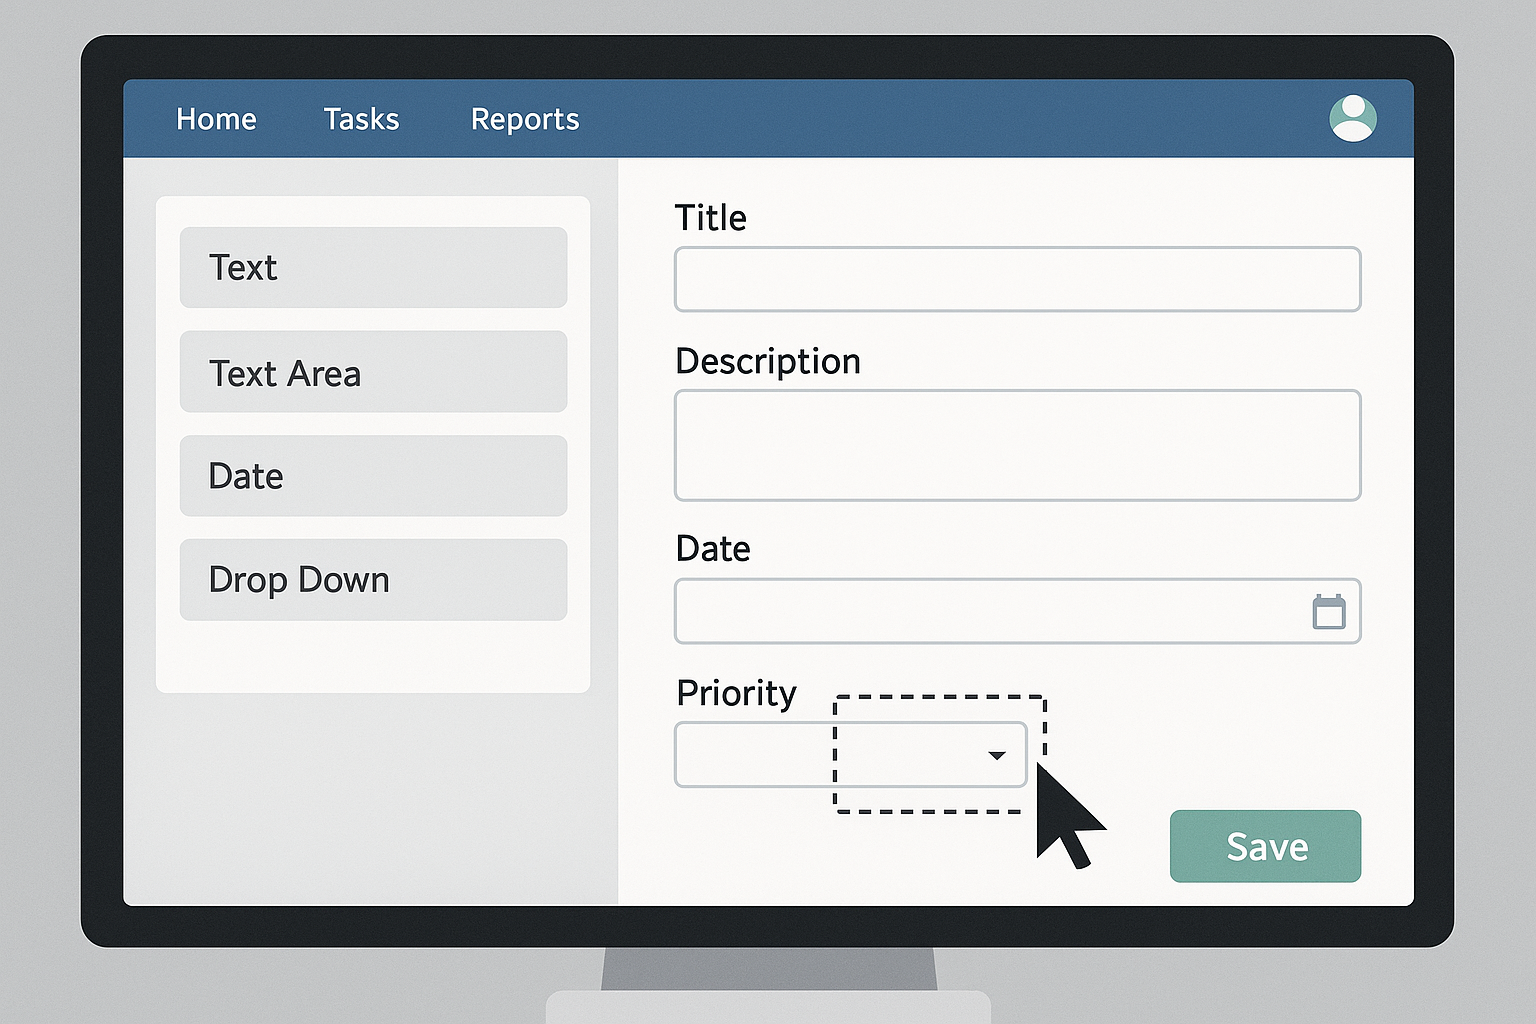Select the Text component in palette
Screen dimensions: 1536x1024
coord(373,267)
